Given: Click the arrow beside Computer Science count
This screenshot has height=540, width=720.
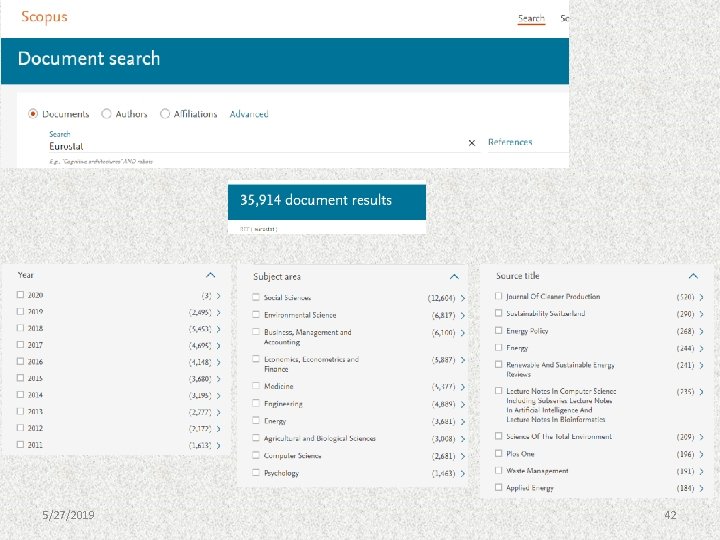Looking at the screenshot, I should click(x=463, y=456).
